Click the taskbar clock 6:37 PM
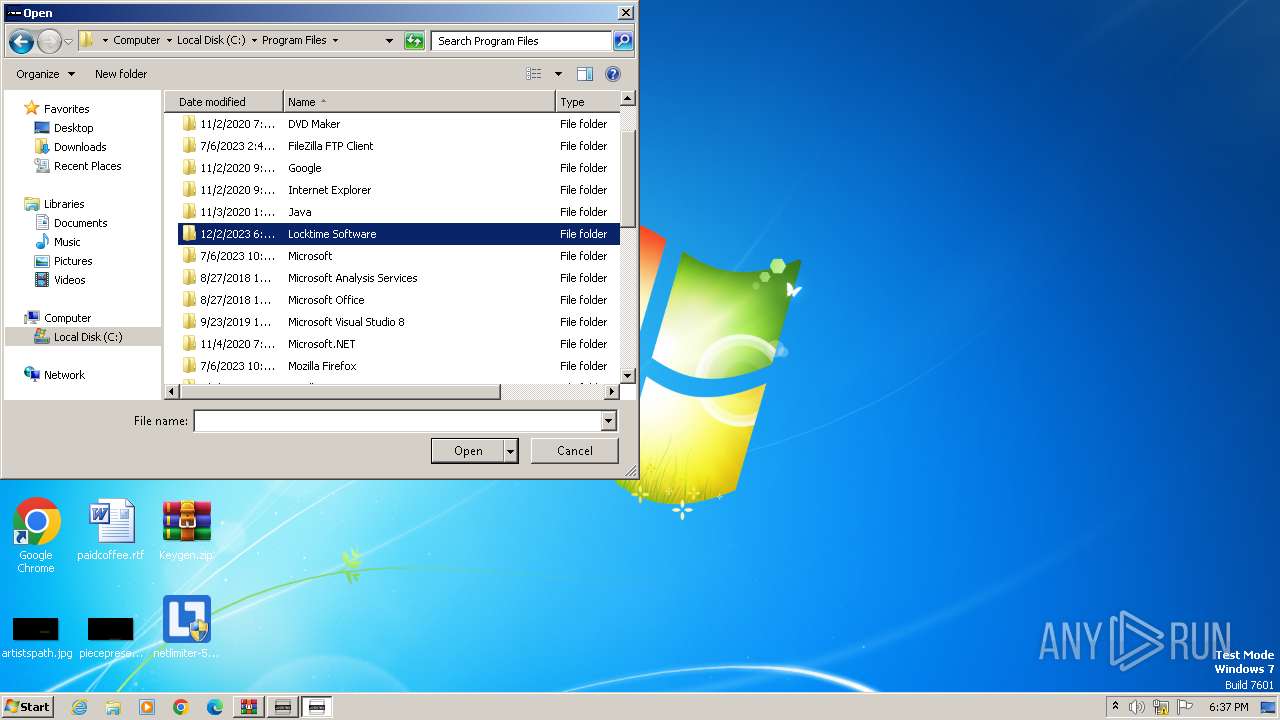1280x720 pixels. (x=1228, y=707)
